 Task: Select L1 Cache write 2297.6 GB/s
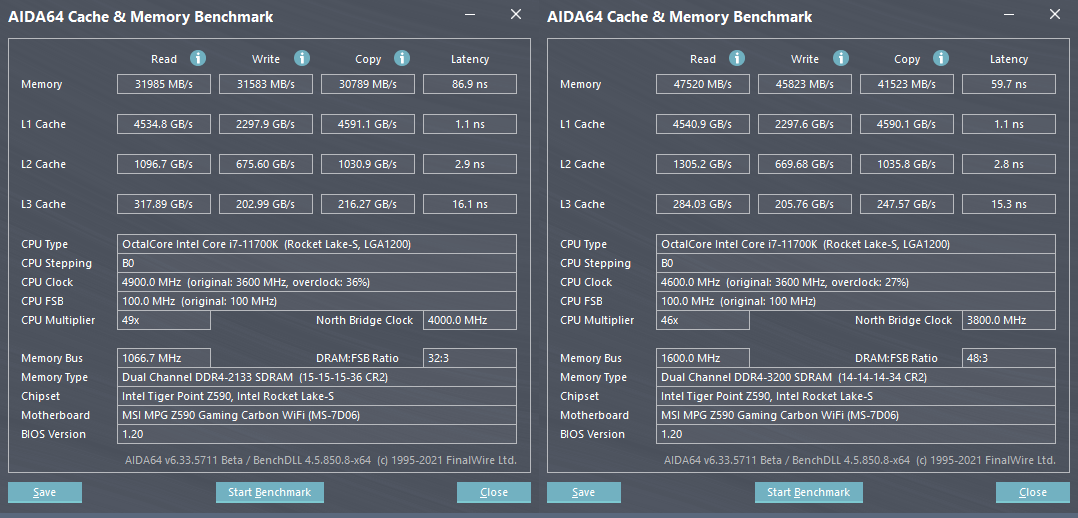click(805, 124)
